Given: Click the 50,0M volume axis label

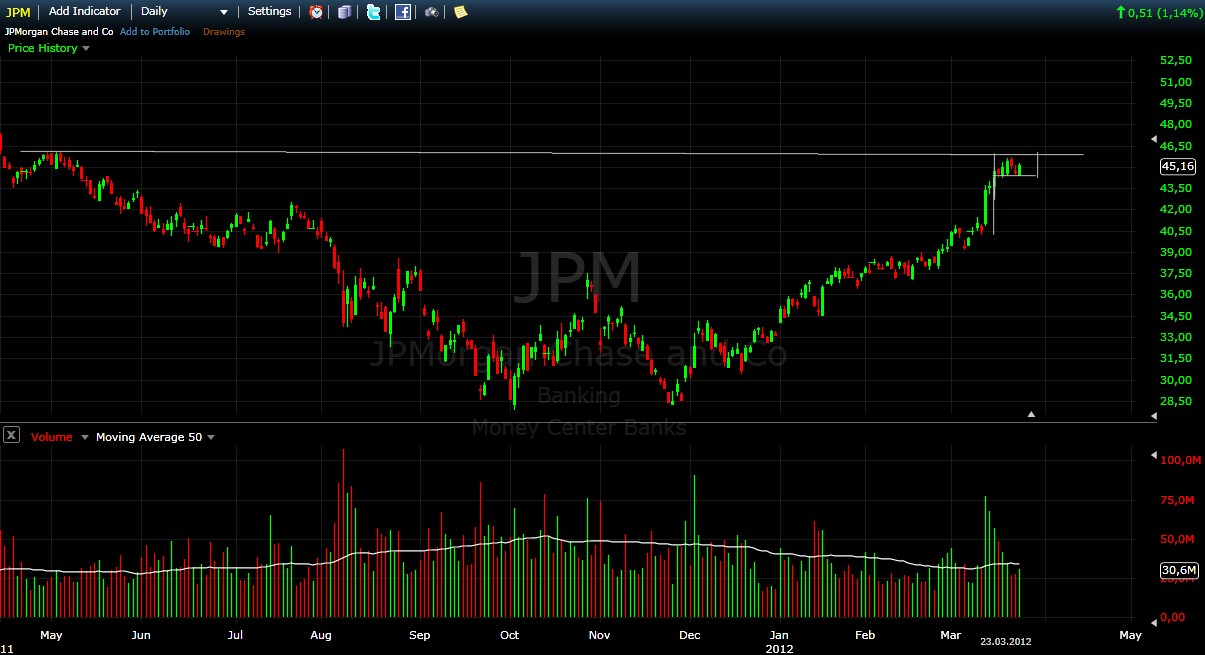Looking at the screenshot, I should pyautogui.click(x=1177, y=539).
